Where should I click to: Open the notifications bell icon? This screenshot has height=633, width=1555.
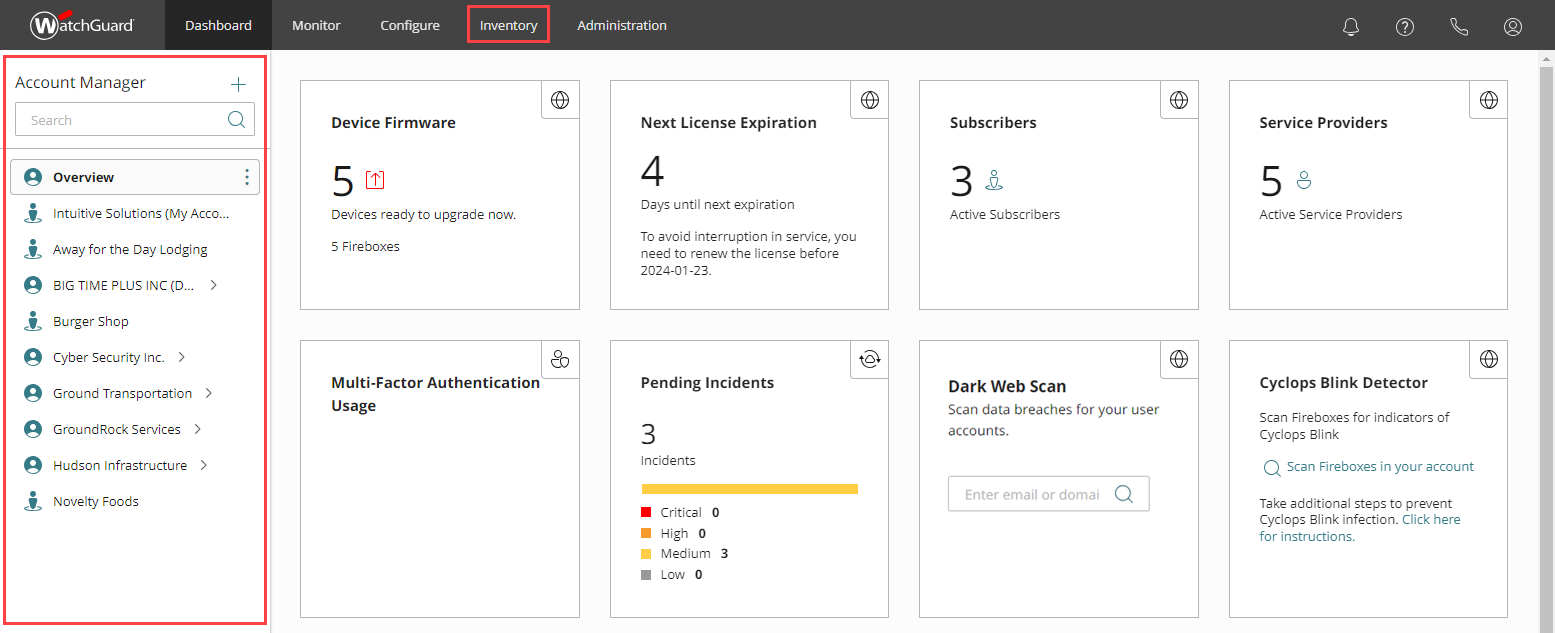coord(1350,27)
